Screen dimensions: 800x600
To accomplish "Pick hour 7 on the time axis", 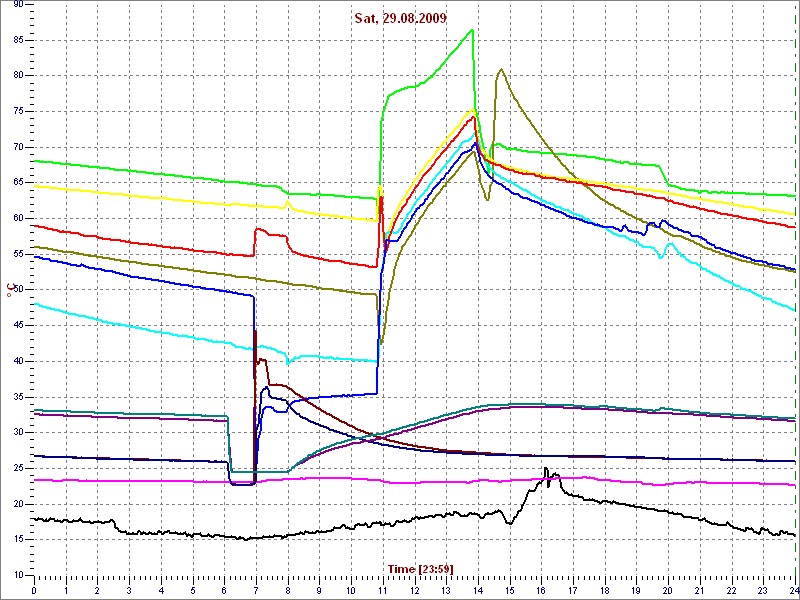I will tap(256, 591).
